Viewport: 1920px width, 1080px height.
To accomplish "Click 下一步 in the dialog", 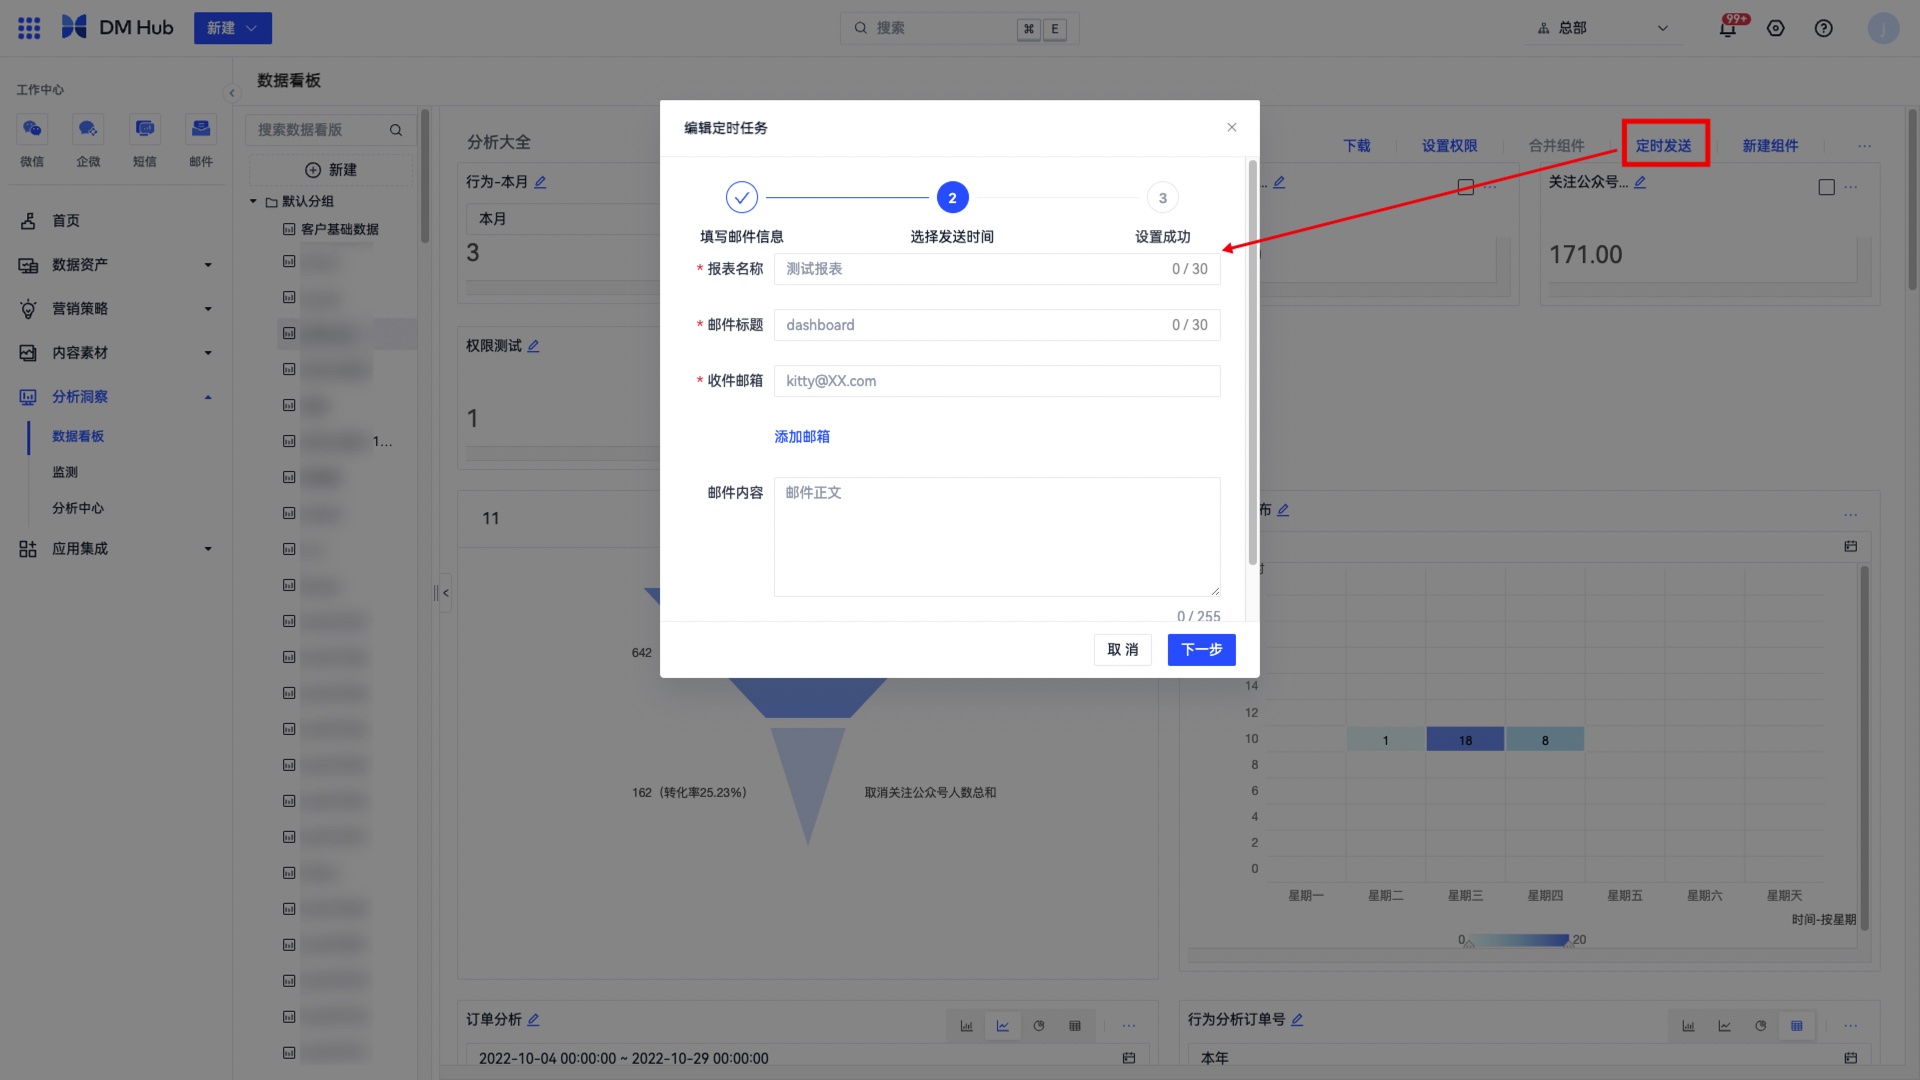I will click(1202, 650).
